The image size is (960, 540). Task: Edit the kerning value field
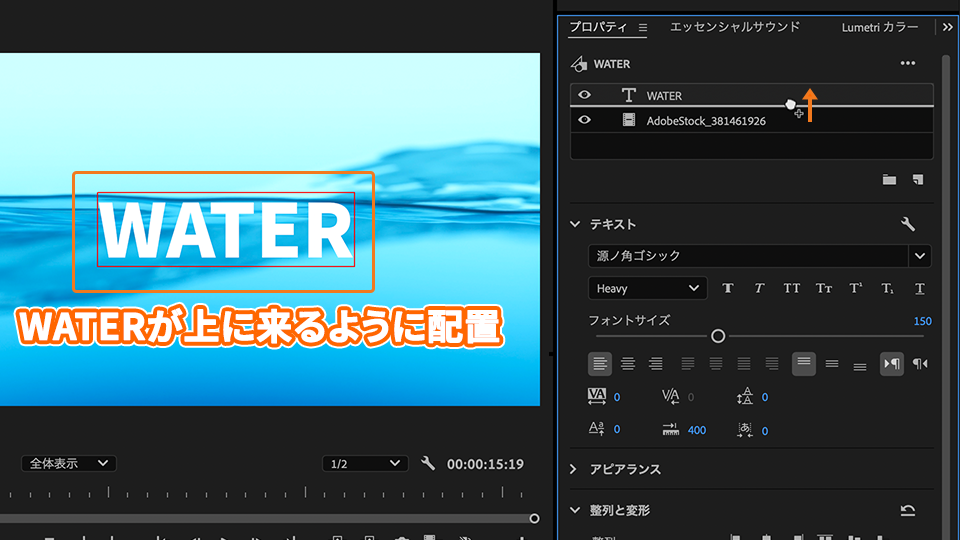(691, 397)
